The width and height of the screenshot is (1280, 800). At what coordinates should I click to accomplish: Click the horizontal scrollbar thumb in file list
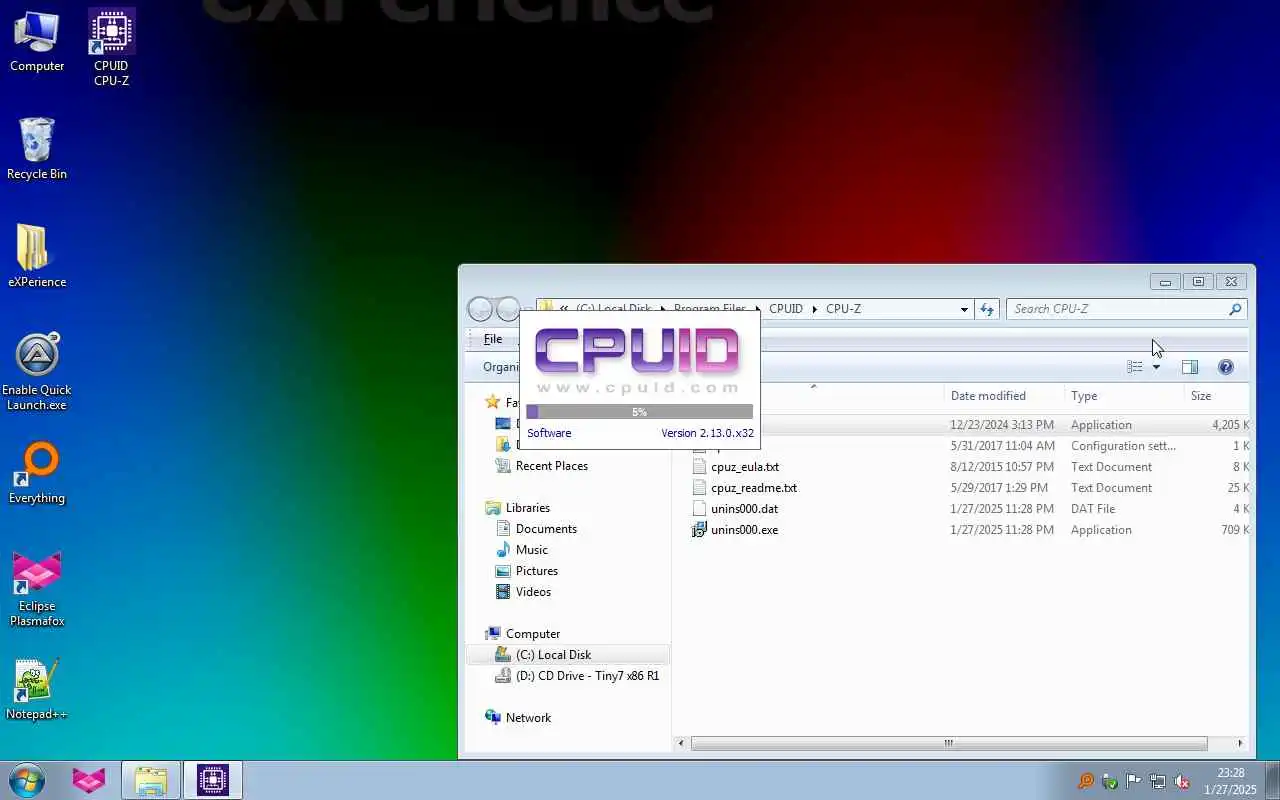(x=948, y=744)
